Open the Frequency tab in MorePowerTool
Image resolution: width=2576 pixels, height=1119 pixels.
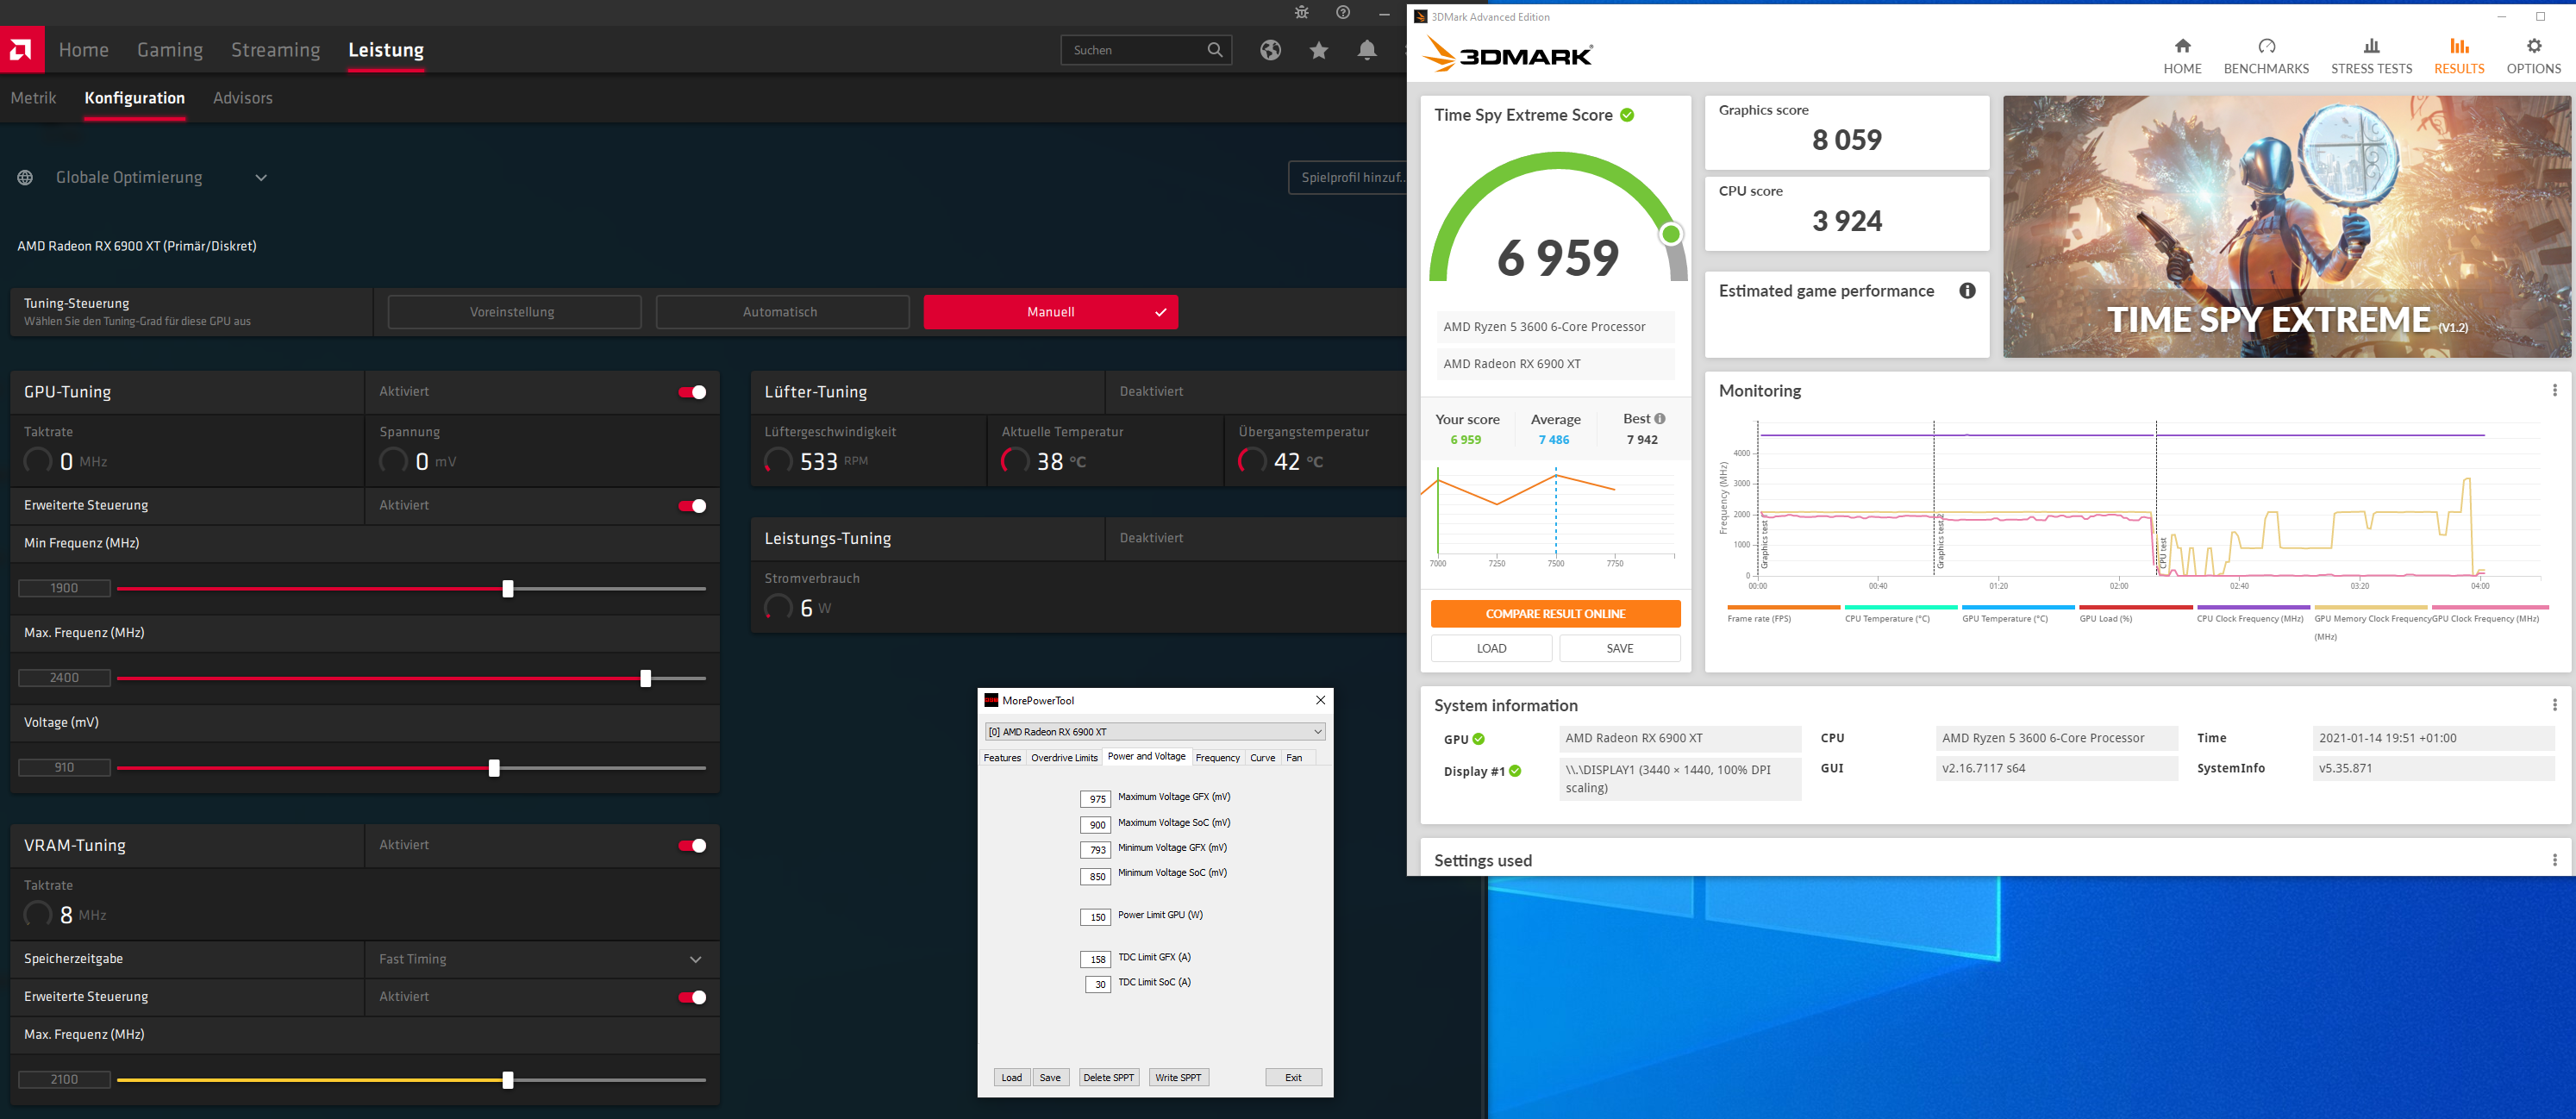pyautogui.click(x=1217, y=758)
